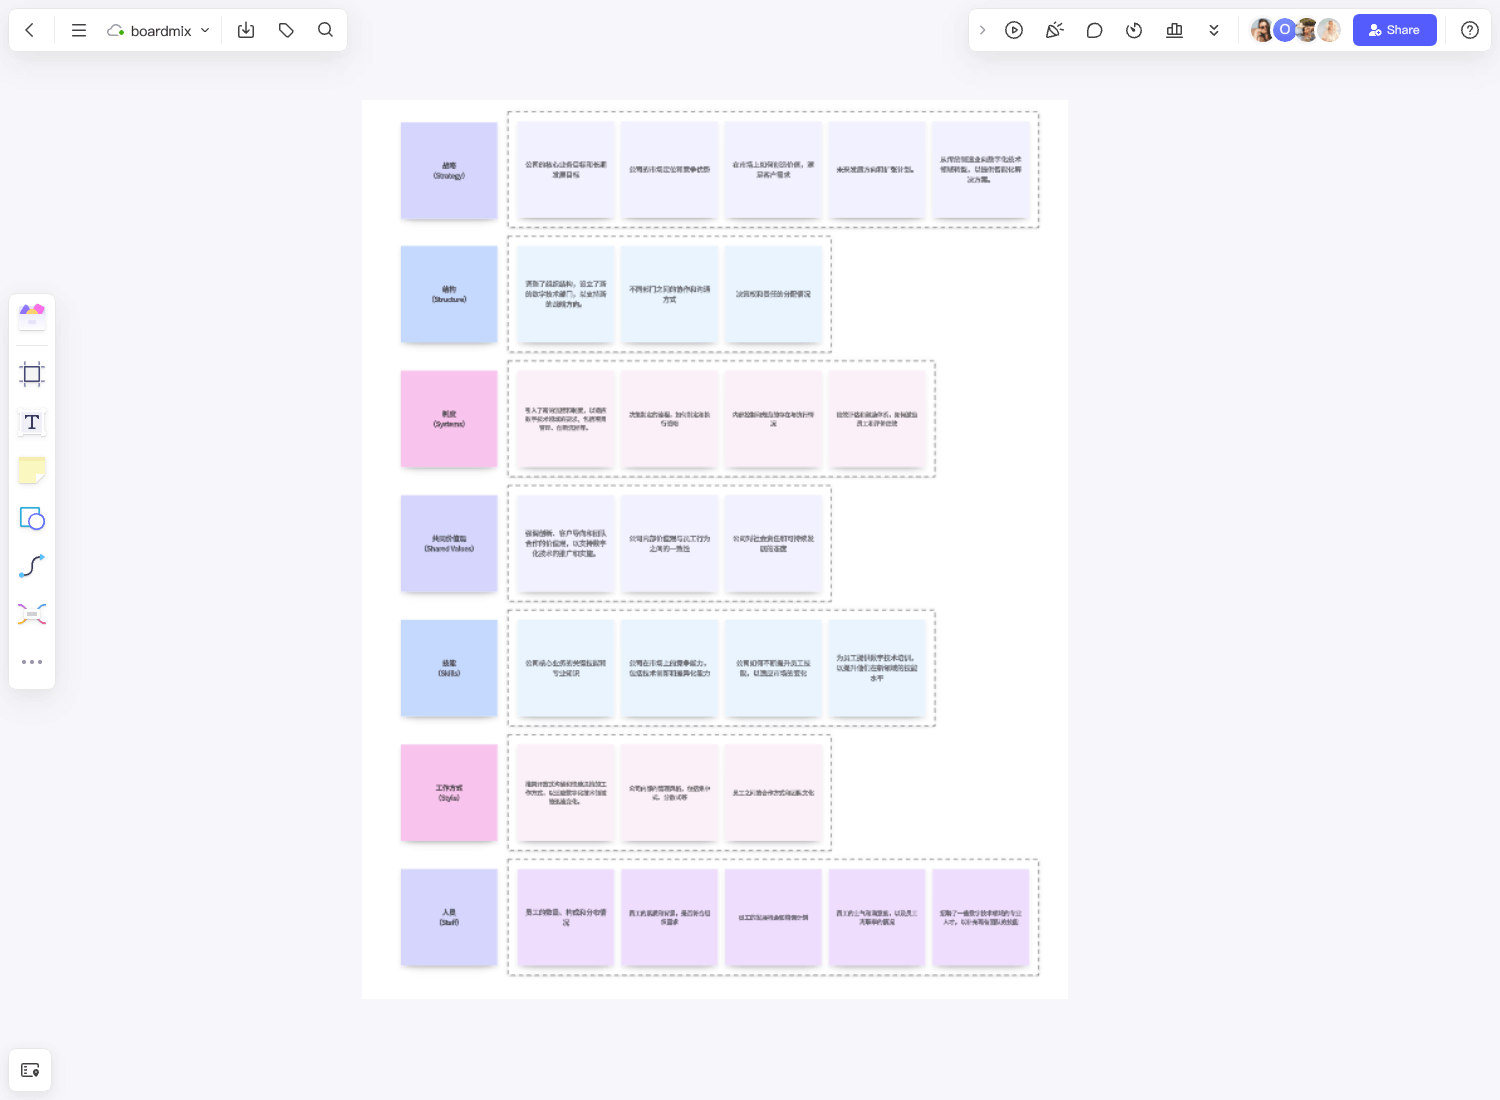Select the Structure category sticky note

click(x=449, y=295)
